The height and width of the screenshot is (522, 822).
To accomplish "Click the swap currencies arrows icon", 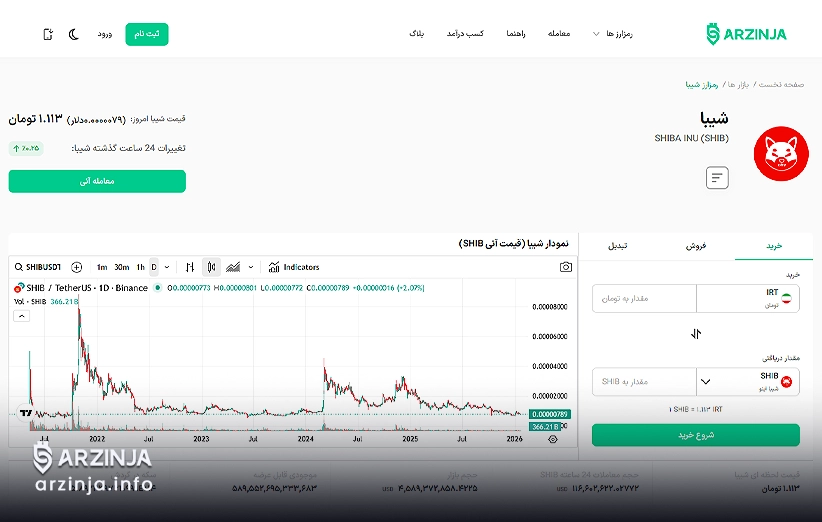I will click(x=696, y=334).
